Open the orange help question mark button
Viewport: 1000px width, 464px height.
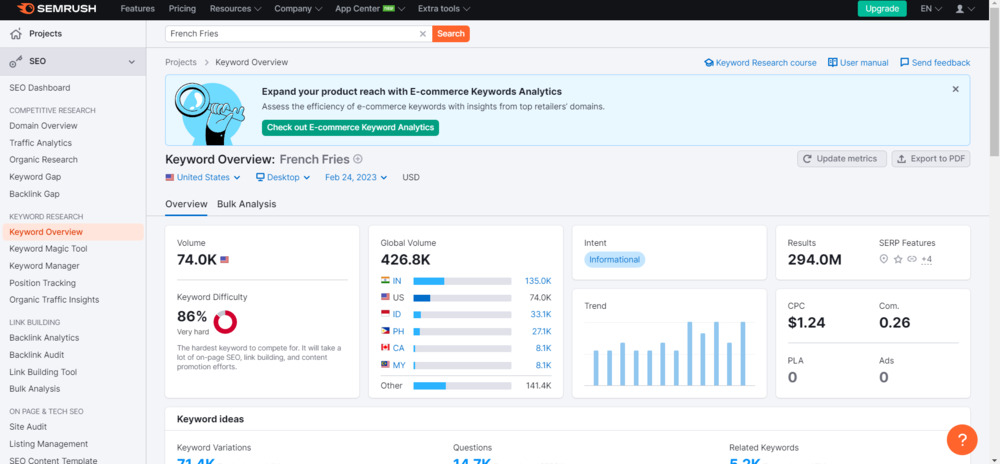coord(962,440)
